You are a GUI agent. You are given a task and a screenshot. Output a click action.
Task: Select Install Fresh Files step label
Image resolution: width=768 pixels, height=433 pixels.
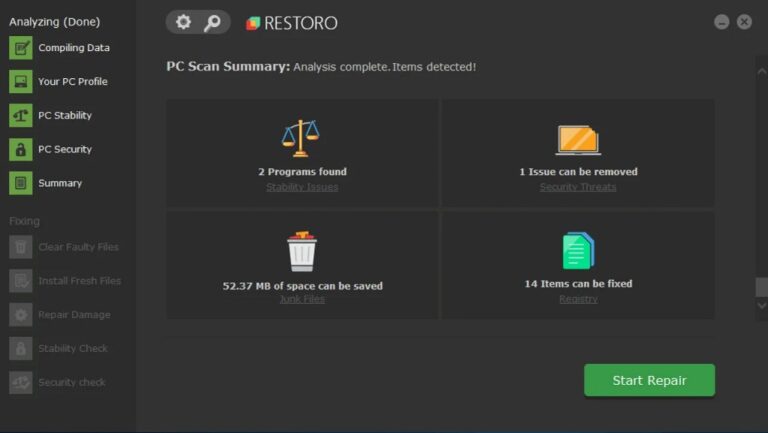[80, 281]
